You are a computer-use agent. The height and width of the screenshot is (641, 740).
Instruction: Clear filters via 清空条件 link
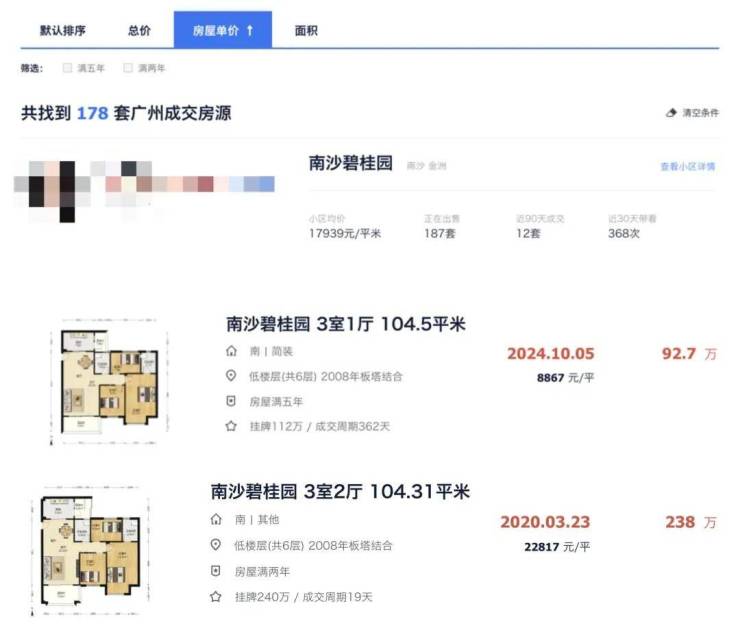(x=700, y=112)
